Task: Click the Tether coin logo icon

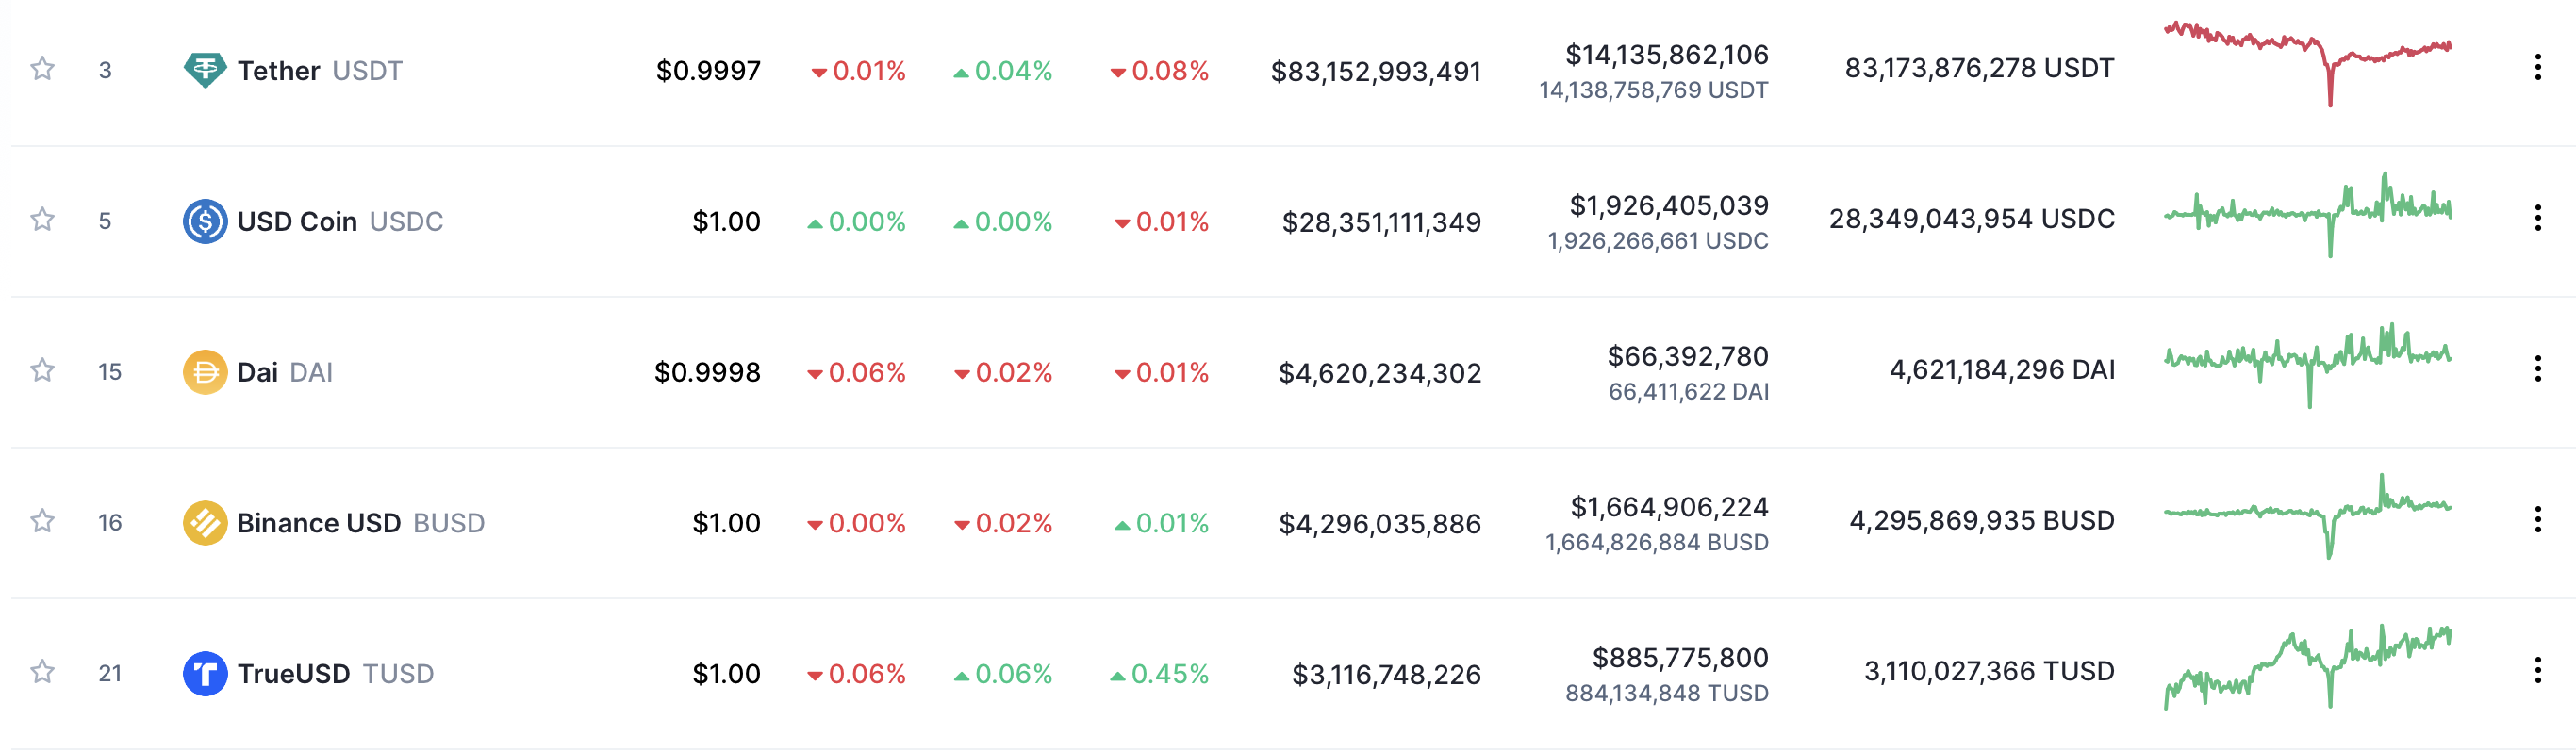Action: pyautogui.click(x=205, y=70)
